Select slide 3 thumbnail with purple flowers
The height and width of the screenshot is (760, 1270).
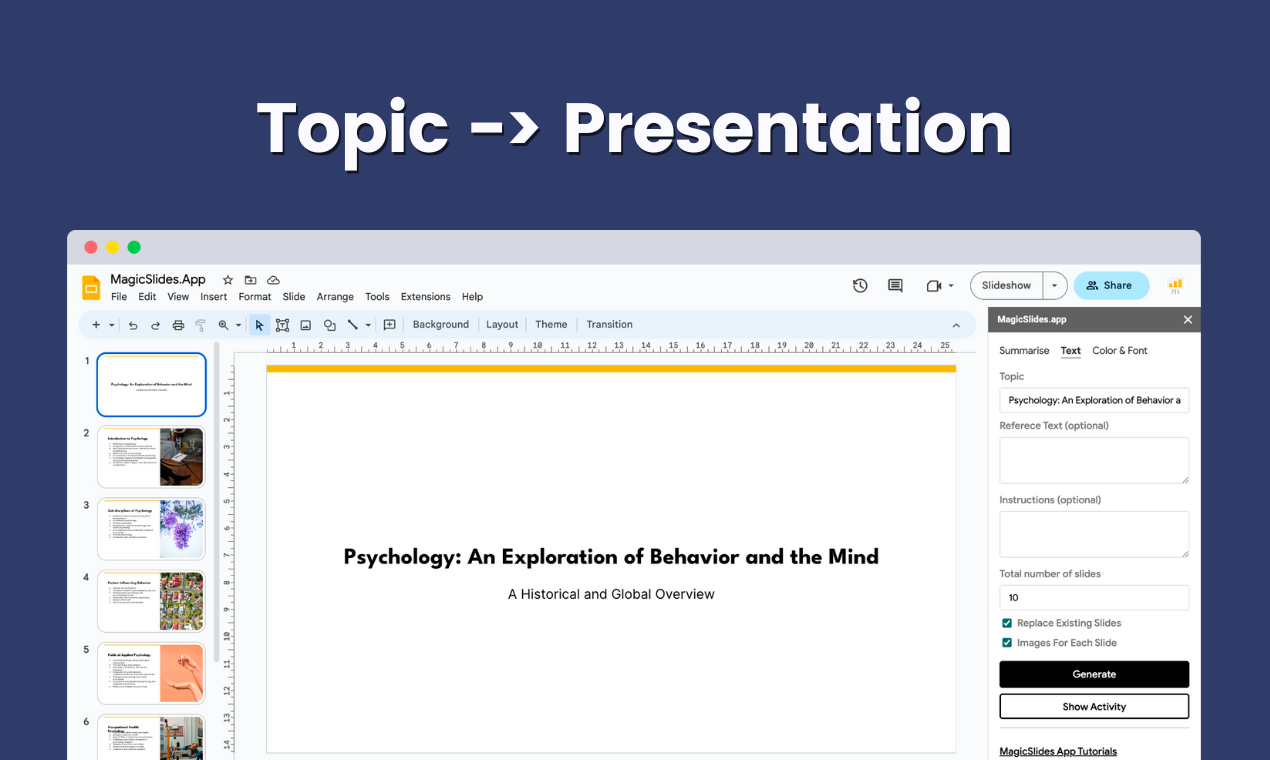pyautogui.click(x=151, y=529)
